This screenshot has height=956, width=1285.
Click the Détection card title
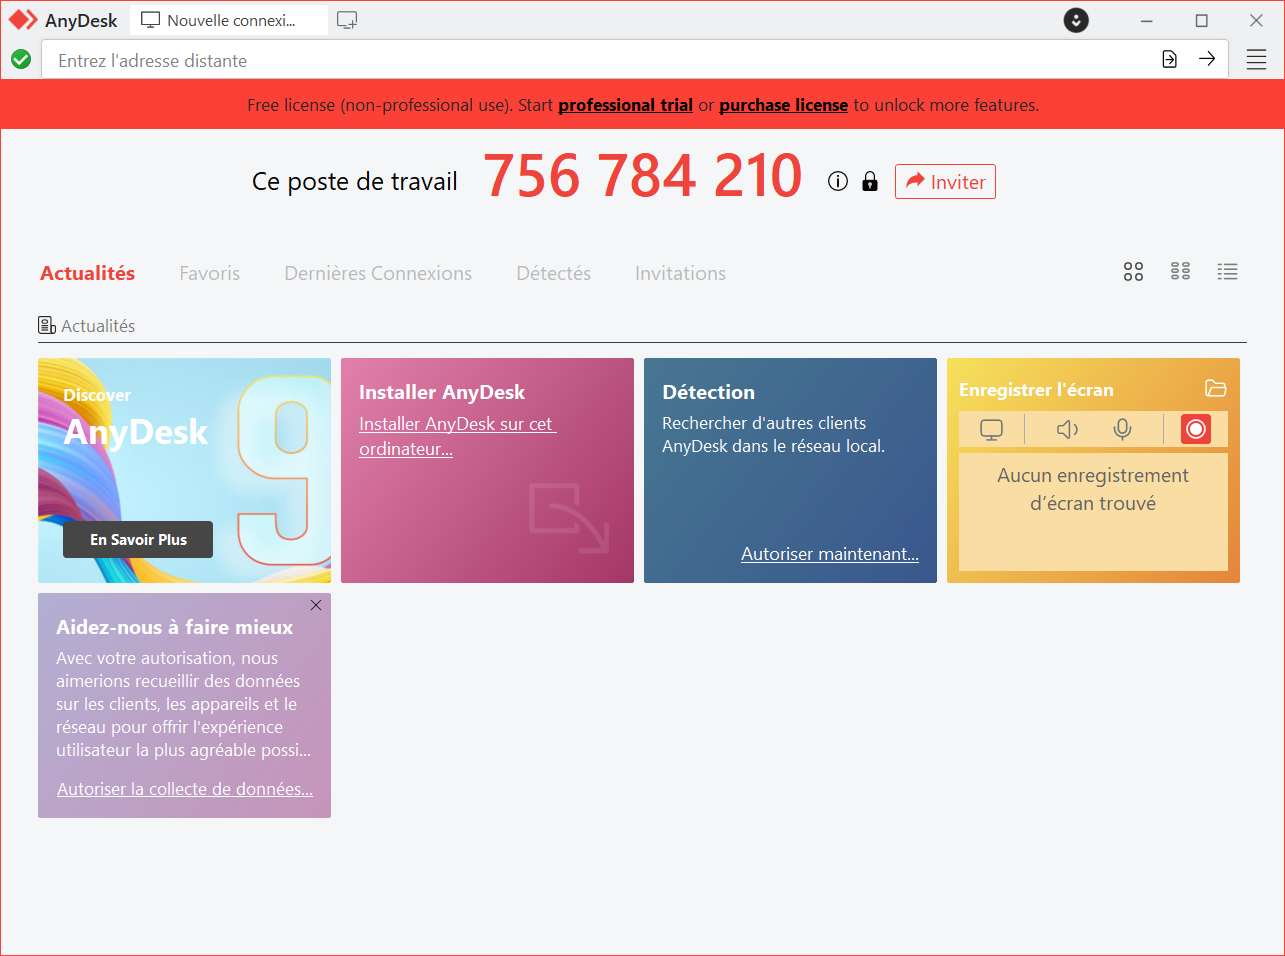coord(709,392)
